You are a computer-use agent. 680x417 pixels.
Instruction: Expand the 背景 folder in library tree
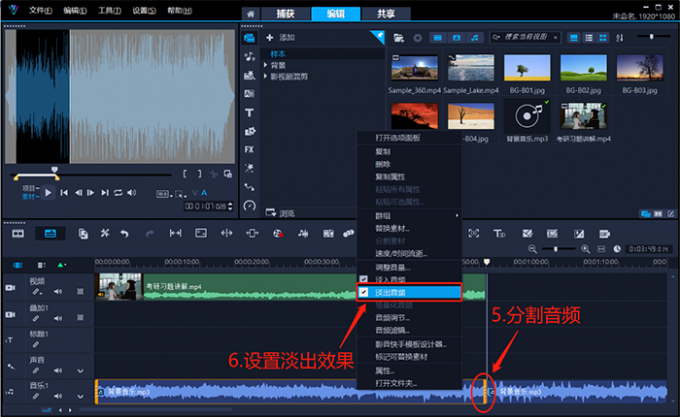(265, 65)
